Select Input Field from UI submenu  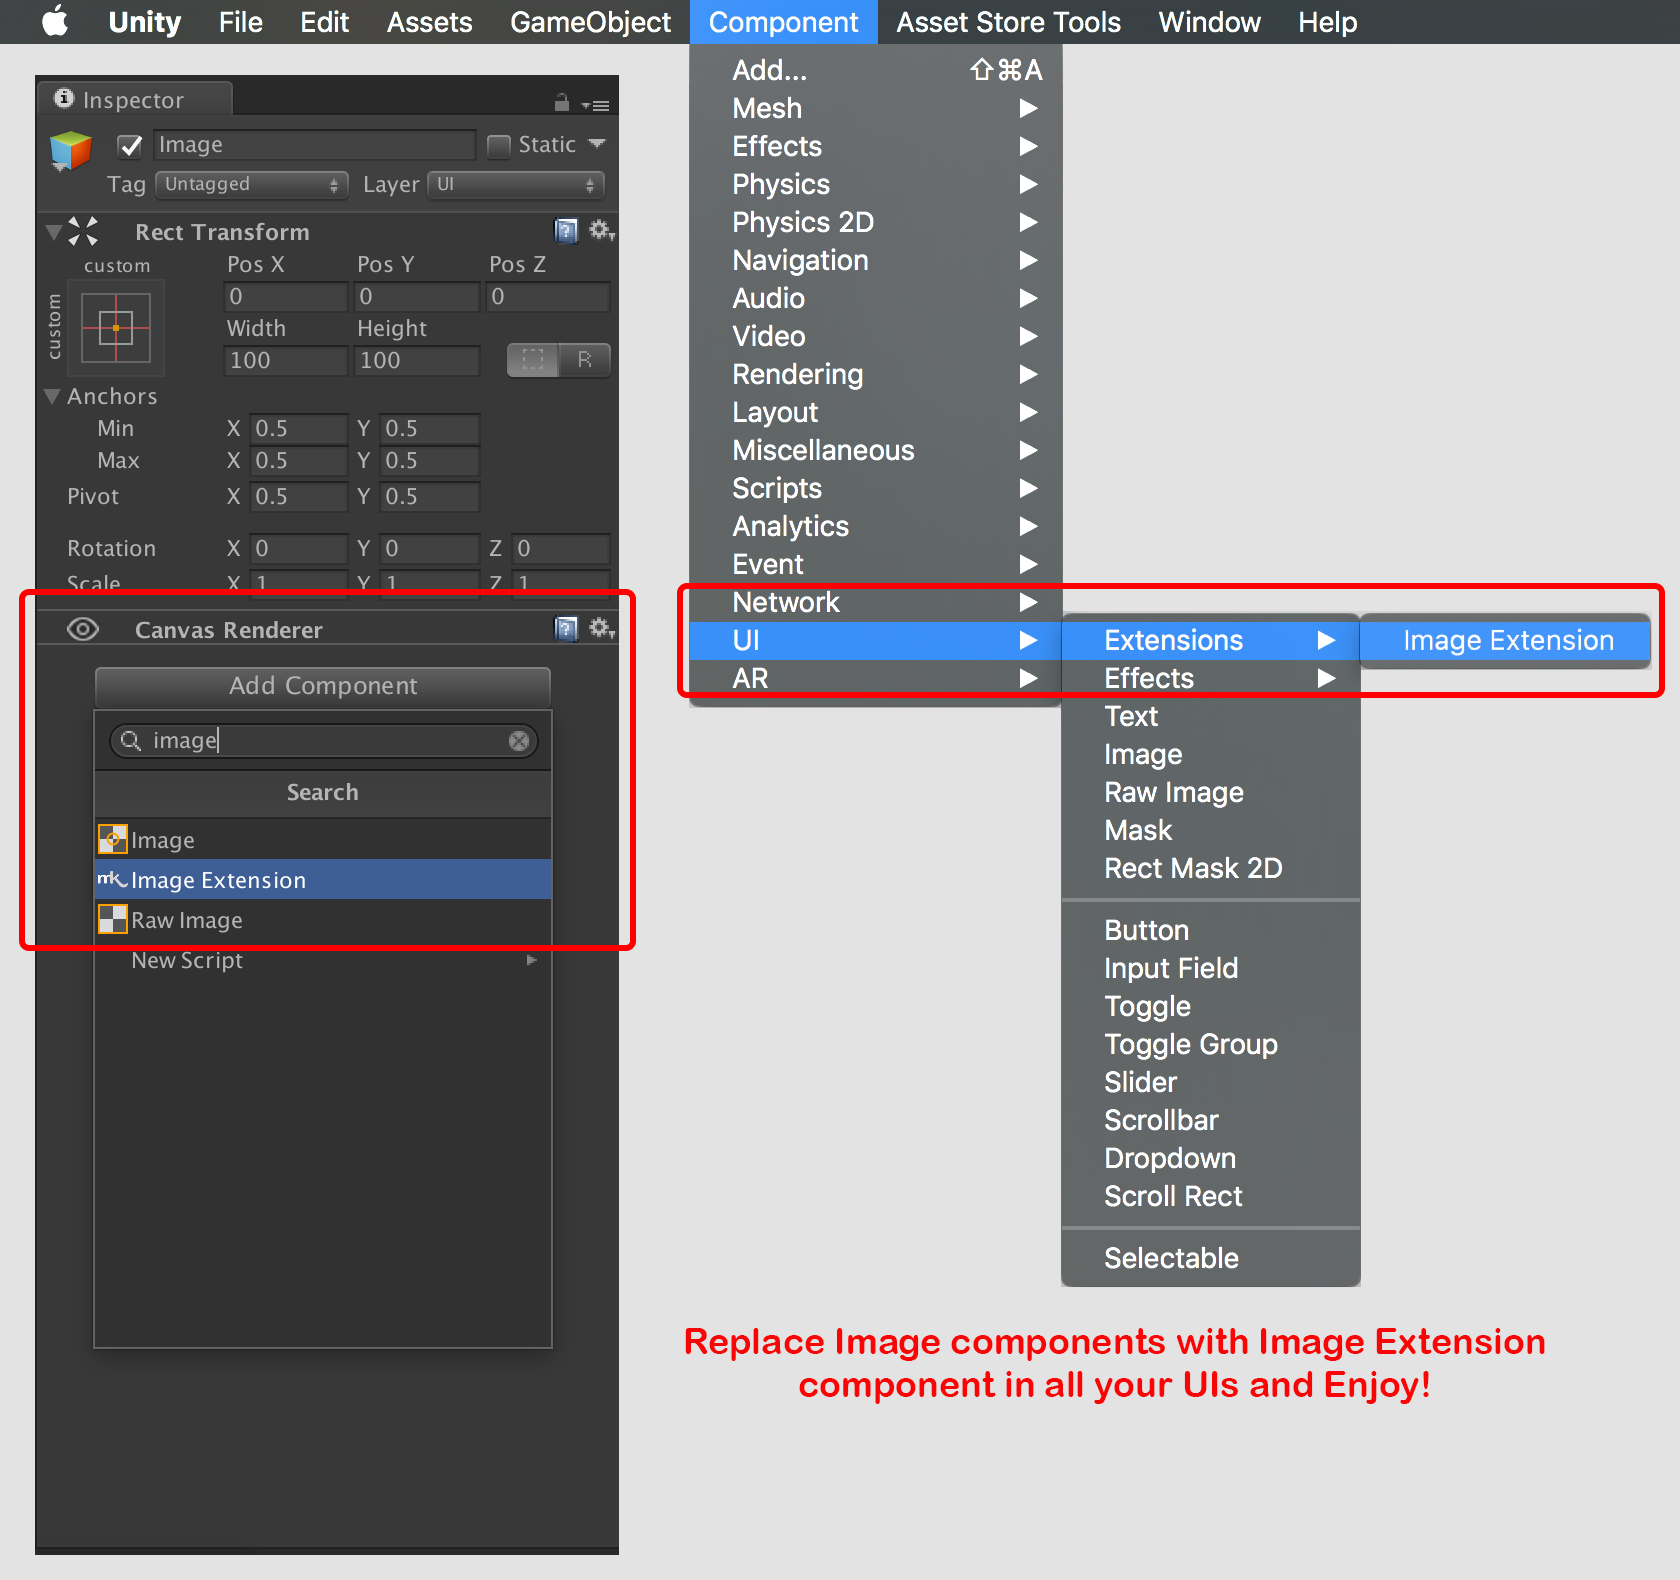coord(1210,968)
